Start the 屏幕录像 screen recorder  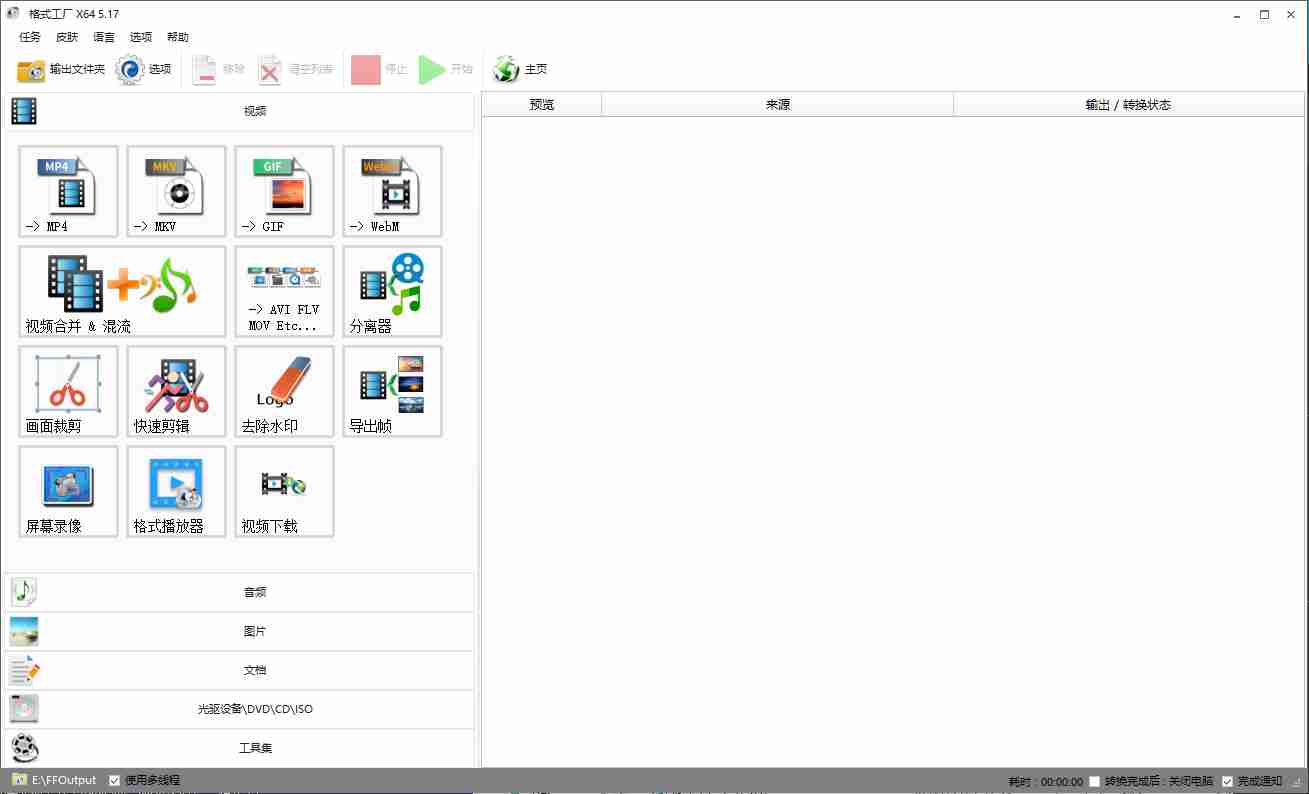tap(67, 491)
